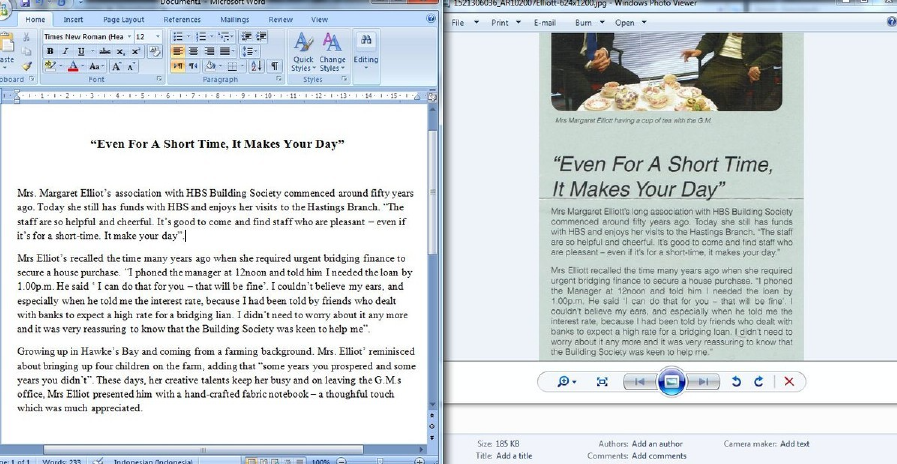Switch to the References tab

coord(182,19)
